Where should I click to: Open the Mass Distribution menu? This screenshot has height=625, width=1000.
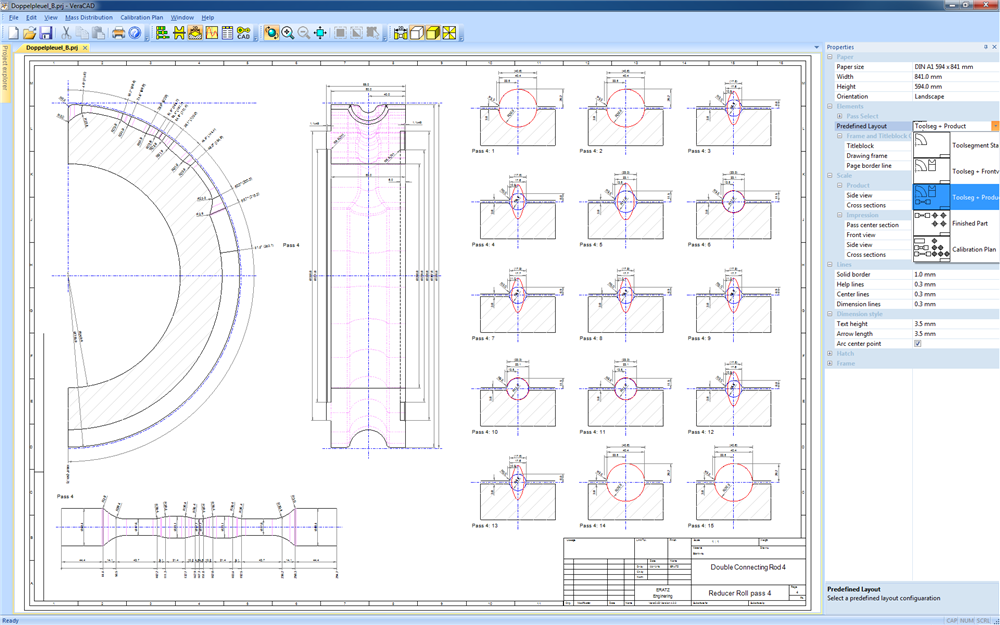tap(89, 17)
